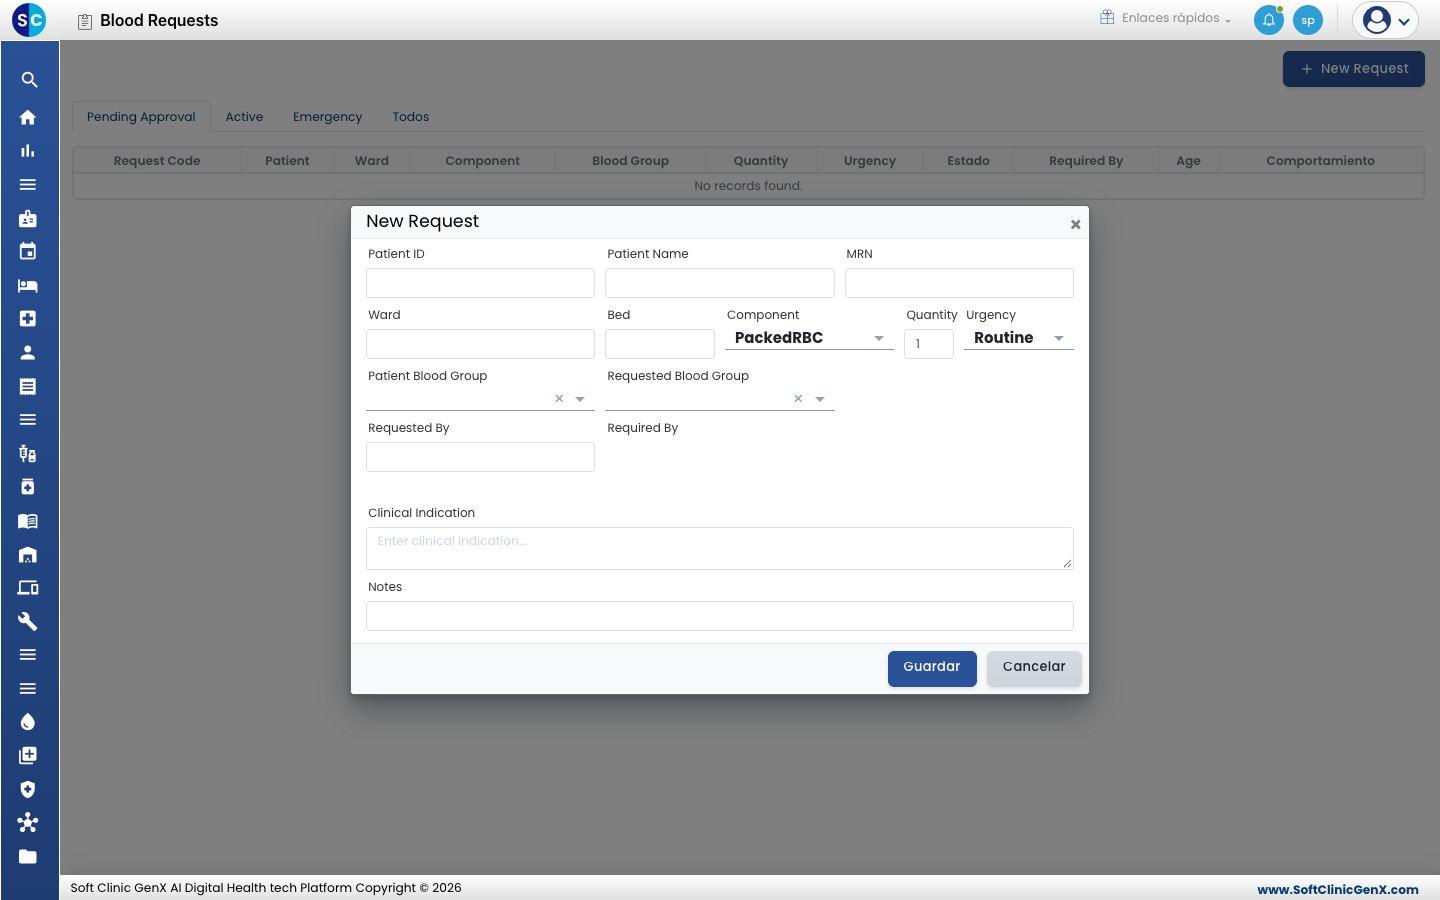
Task: Open the notifications bell
Action: point(1269,20)
